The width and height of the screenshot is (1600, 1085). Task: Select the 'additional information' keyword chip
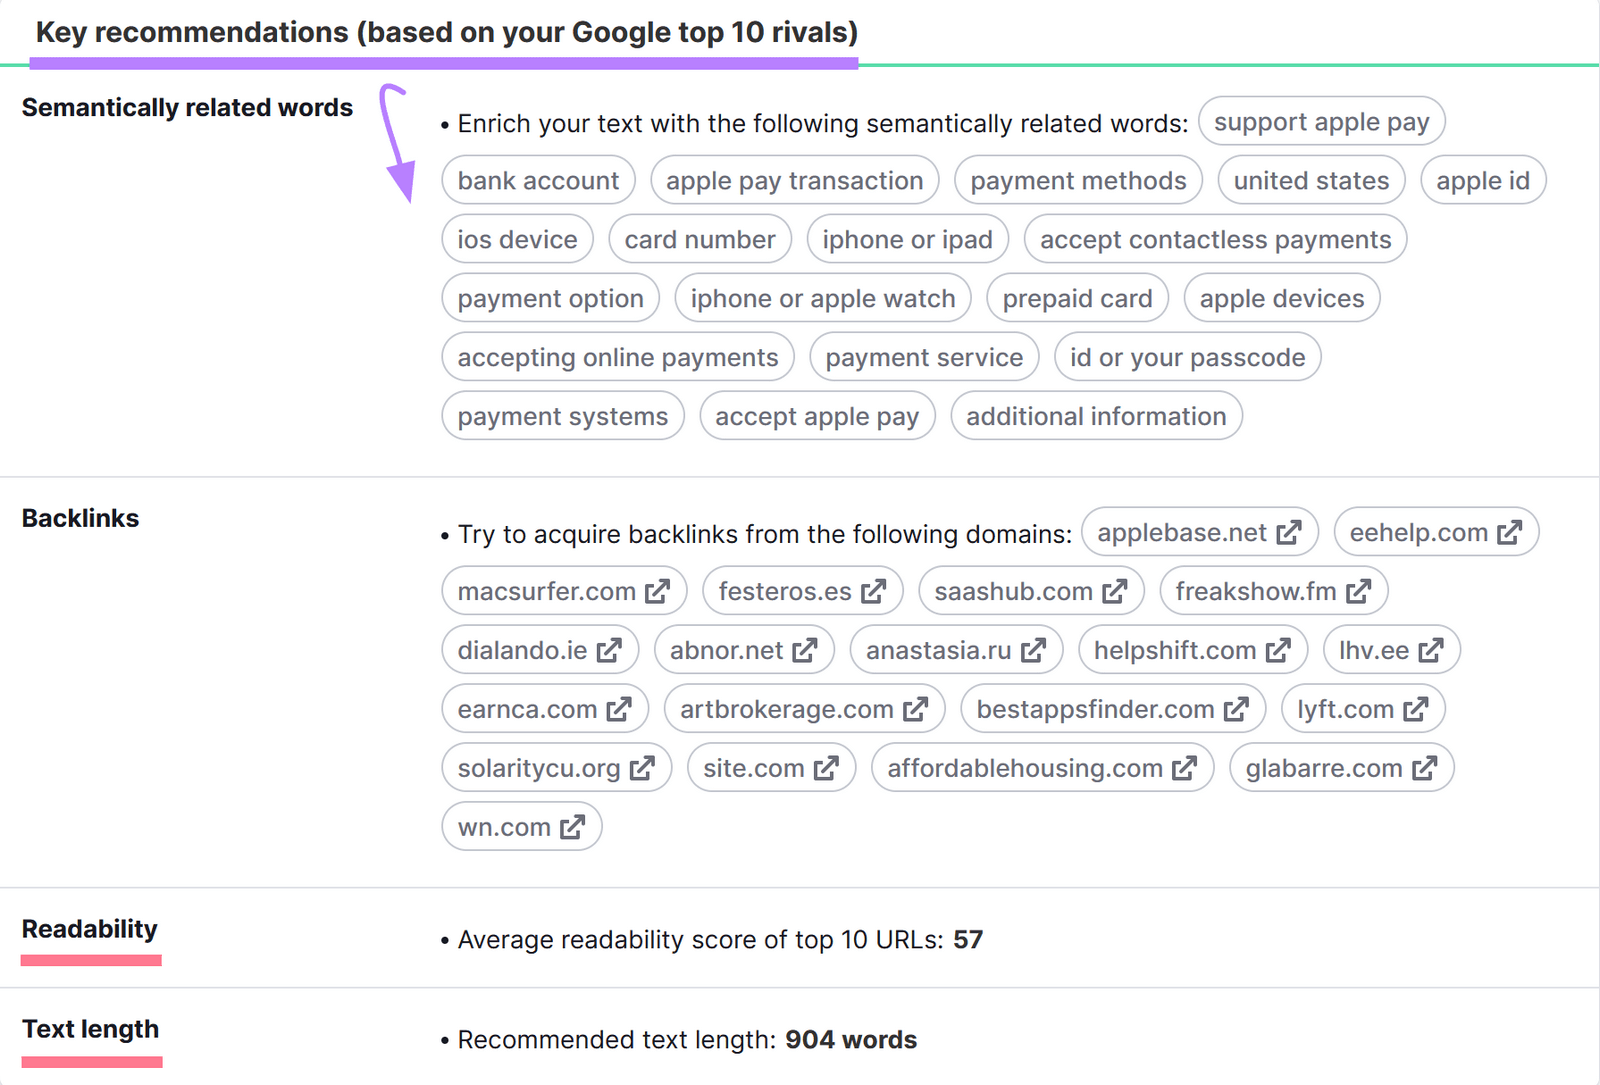point(1095,415)
